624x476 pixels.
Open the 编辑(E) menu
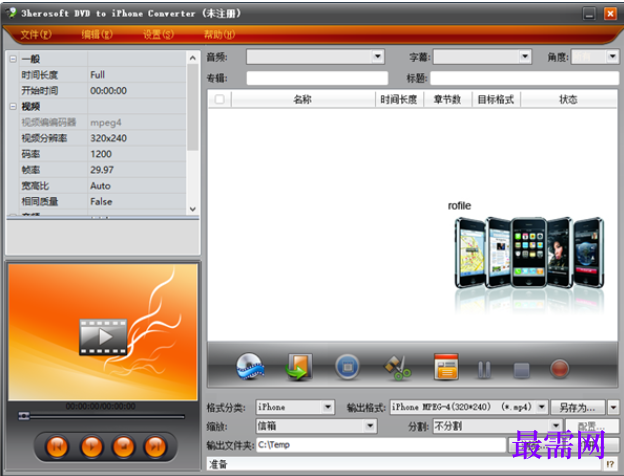click(97, 35)
